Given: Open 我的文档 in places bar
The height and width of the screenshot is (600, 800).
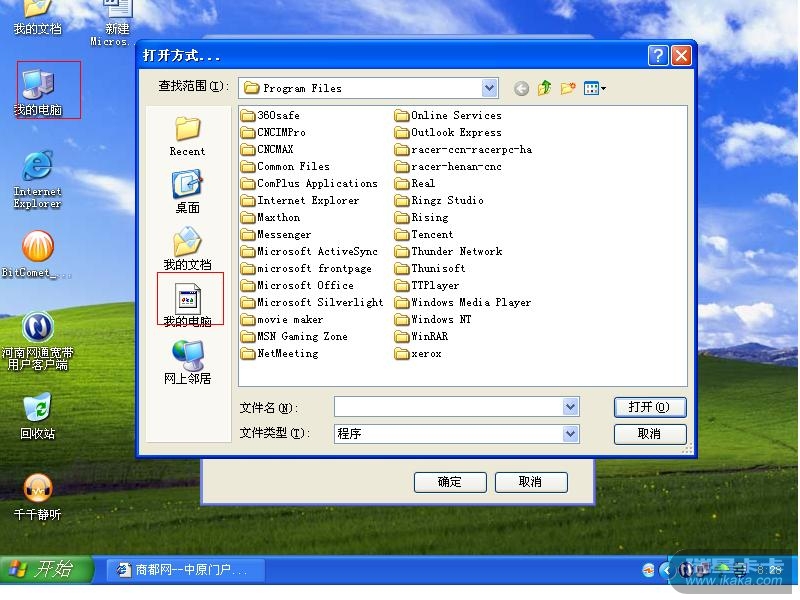Looking at the screenshot, I should 187,248.
